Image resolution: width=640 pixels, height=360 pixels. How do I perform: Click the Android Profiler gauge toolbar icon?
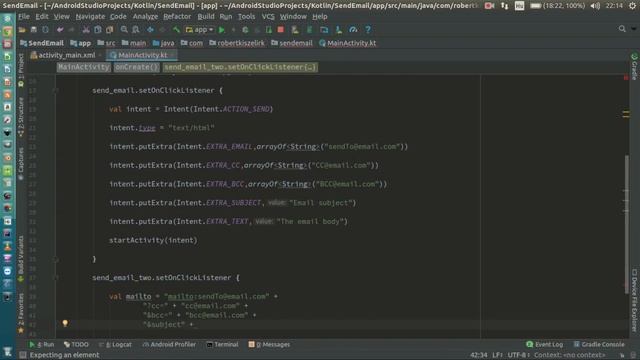[x=353, y=30]
